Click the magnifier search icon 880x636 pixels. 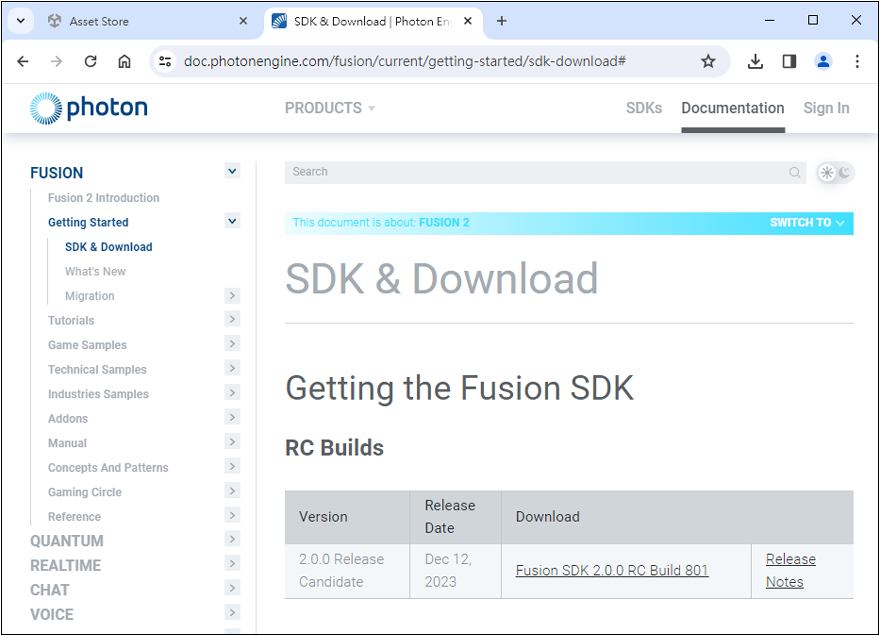point(794,172)
